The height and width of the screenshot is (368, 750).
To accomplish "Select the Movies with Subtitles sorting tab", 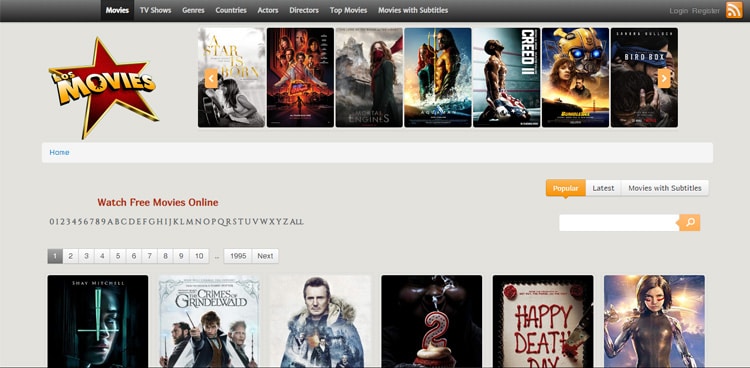I will 665,188.
